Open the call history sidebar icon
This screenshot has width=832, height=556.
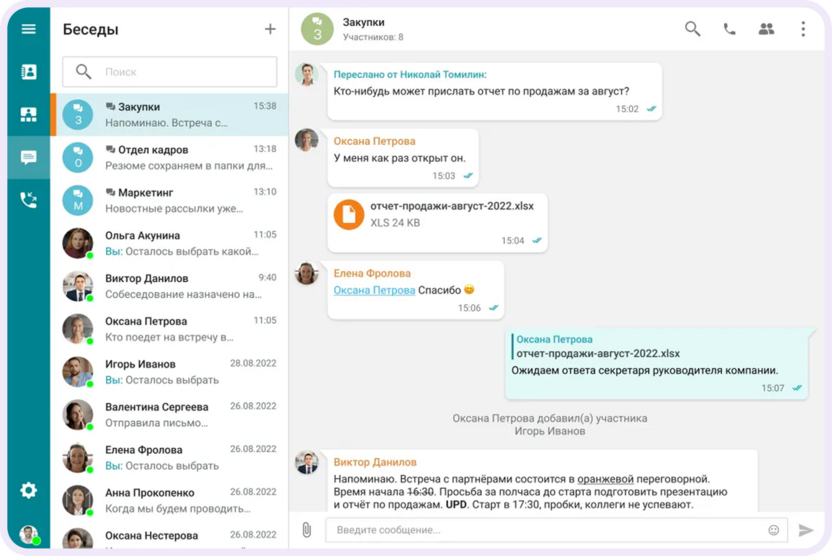tap(29, 199)
